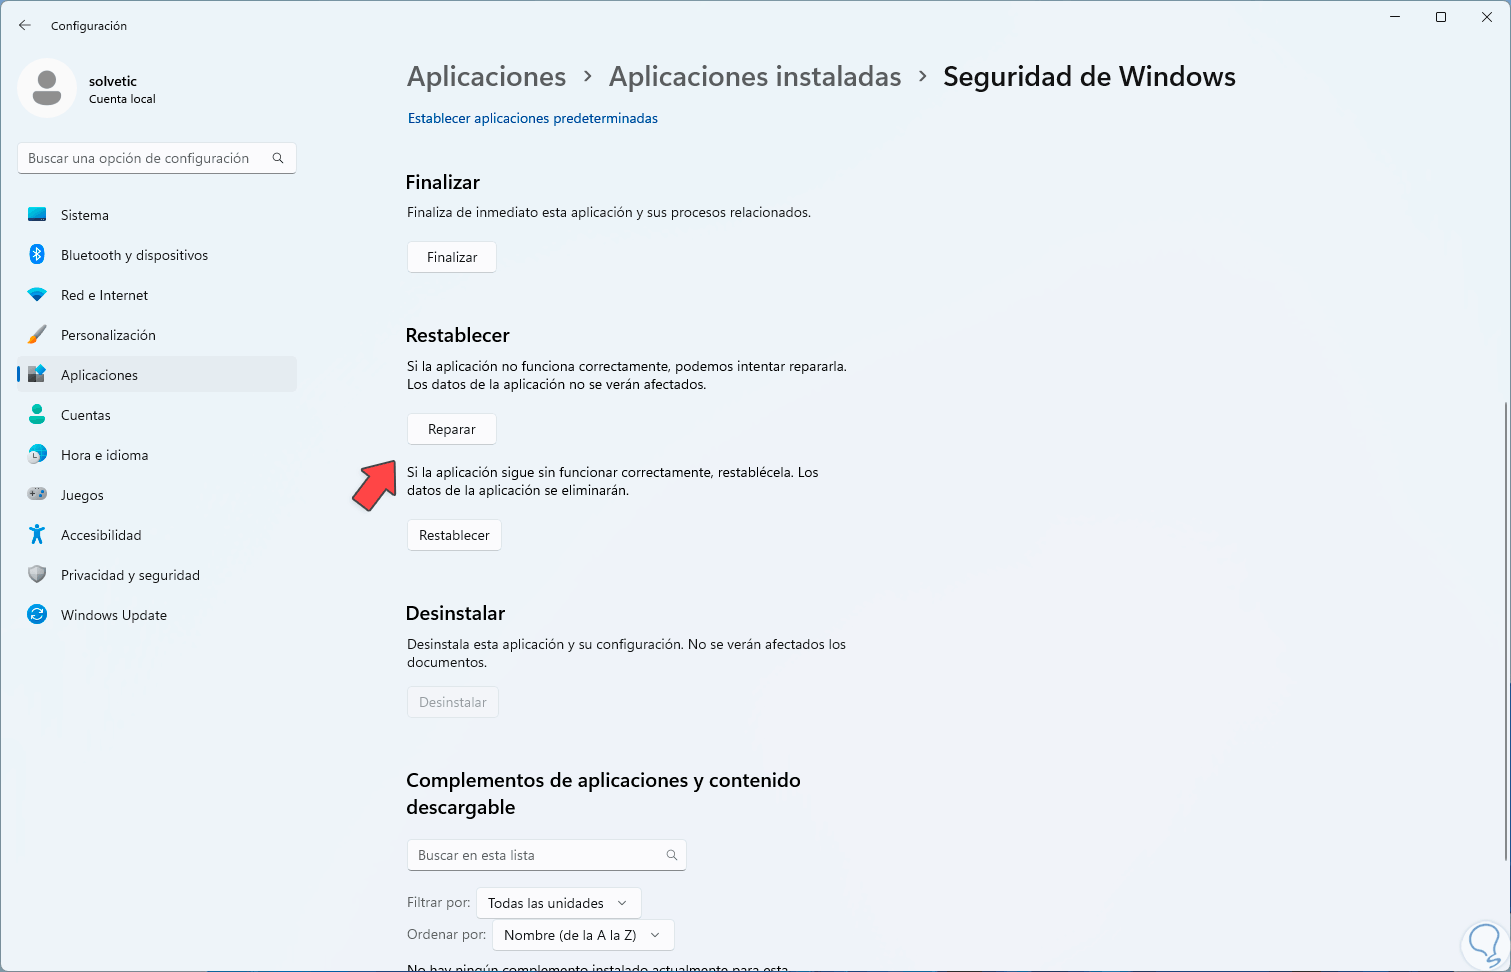This screenshot has height=972, width=1511.
Task: Open the solvetic user profile avatar
Action: click(47, 88)
